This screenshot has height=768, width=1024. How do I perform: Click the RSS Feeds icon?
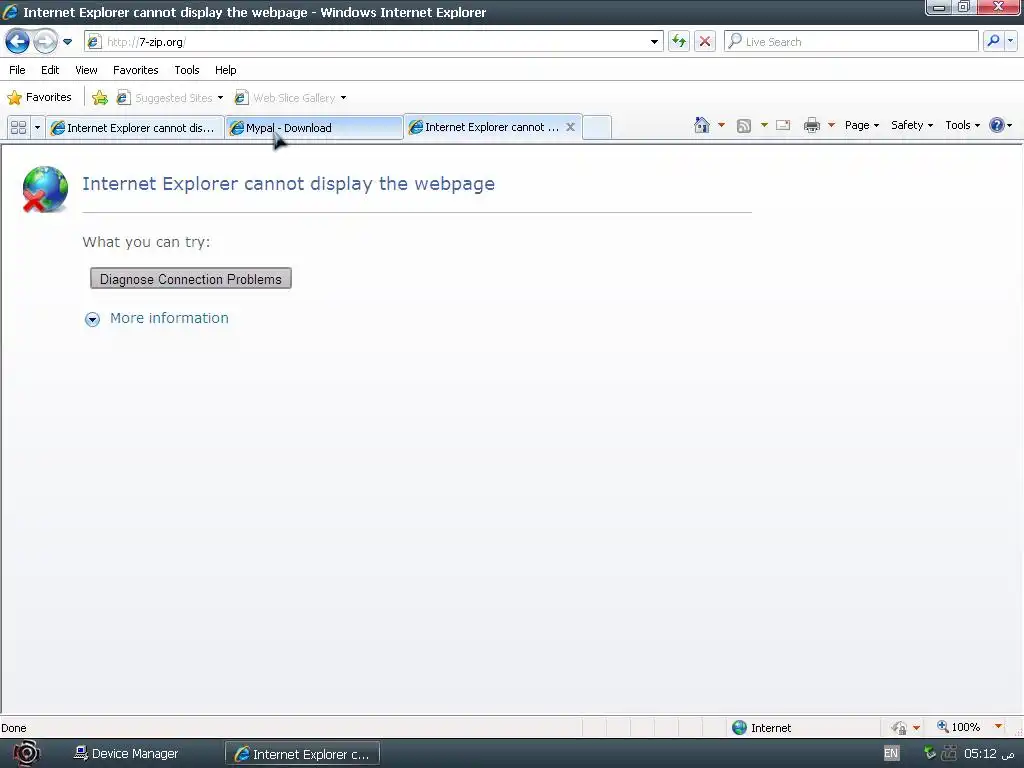point(744,125)
